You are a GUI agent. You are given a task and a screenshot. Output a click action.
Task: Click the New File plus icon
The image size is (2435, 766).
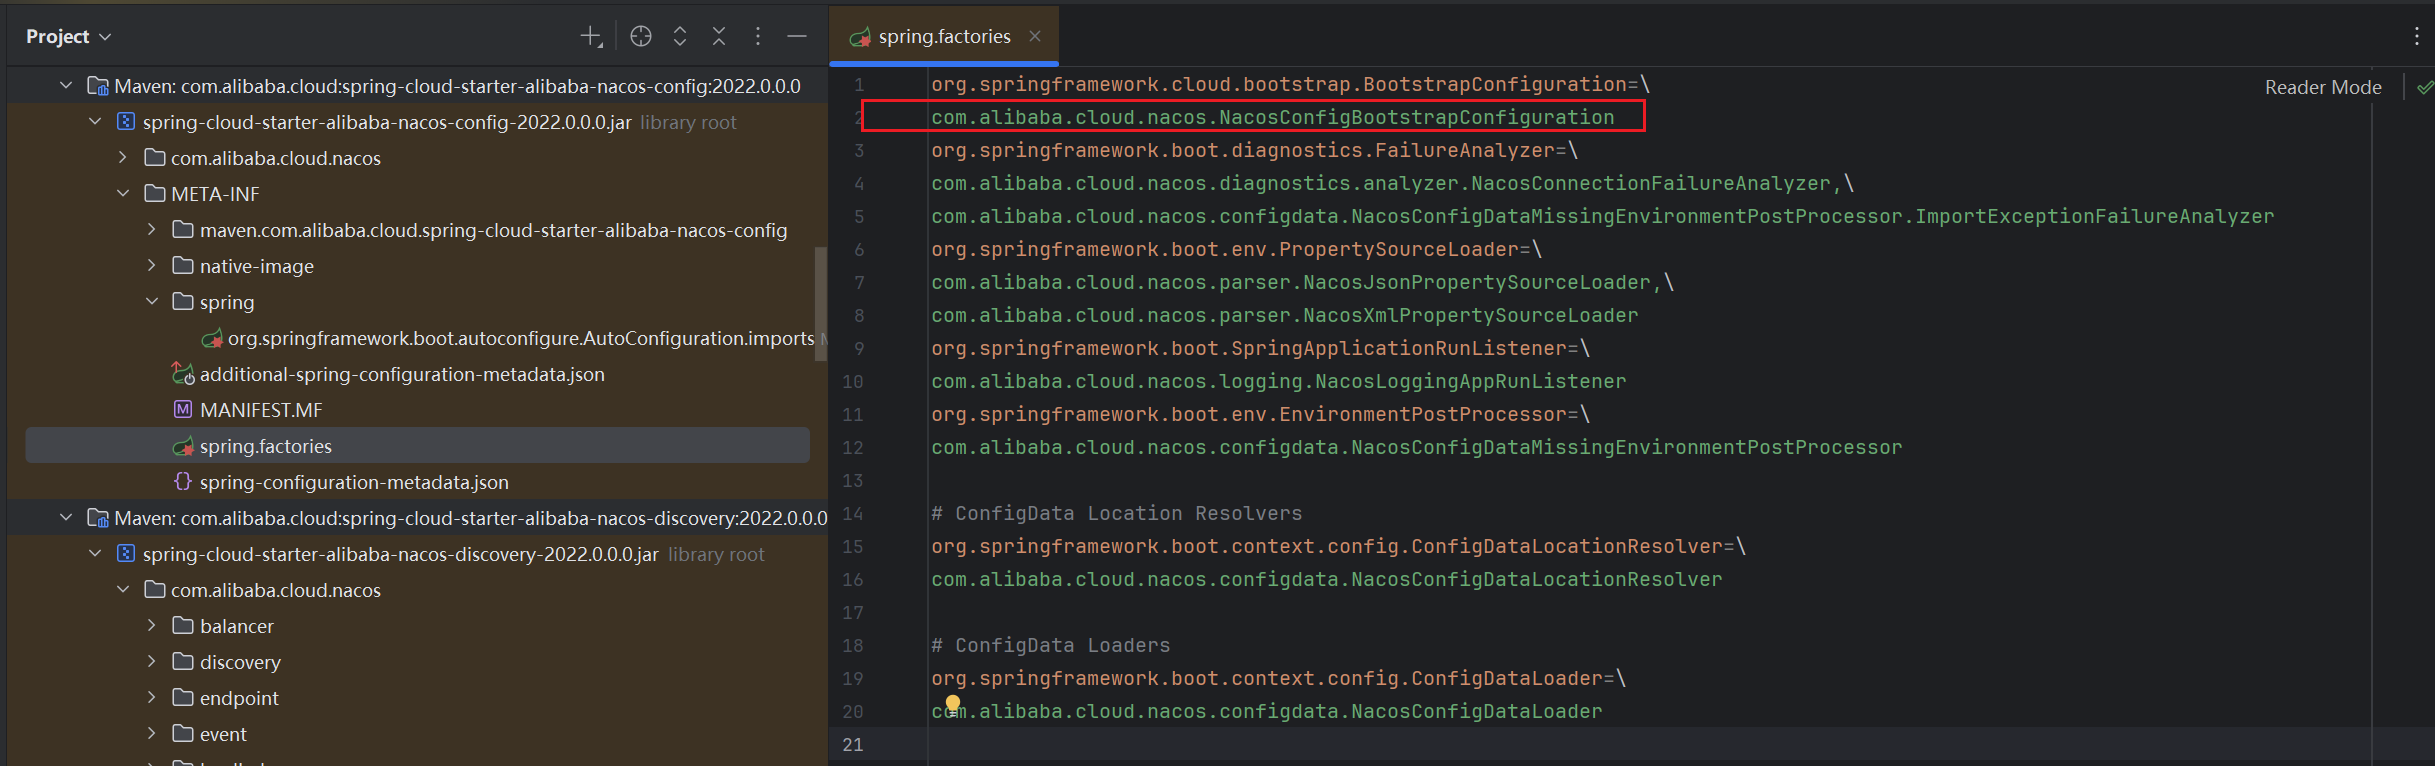[x=591, y=37]
